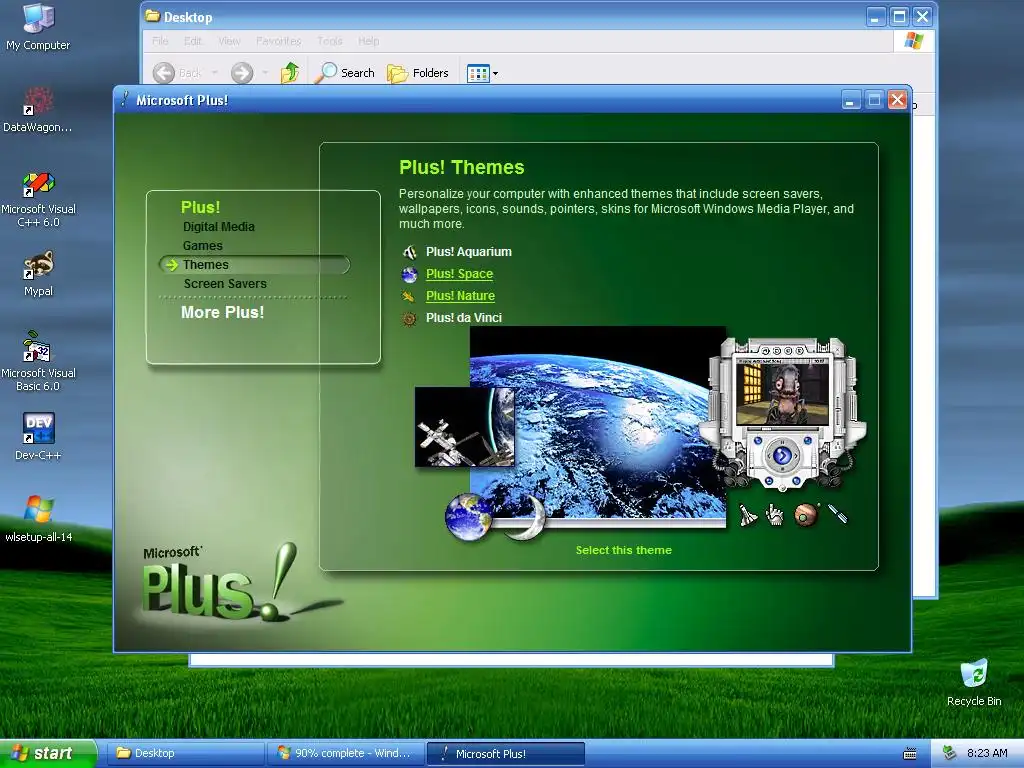Click the Plus! heading in sidebar
Screen dimensions: 1024x768
200,207
